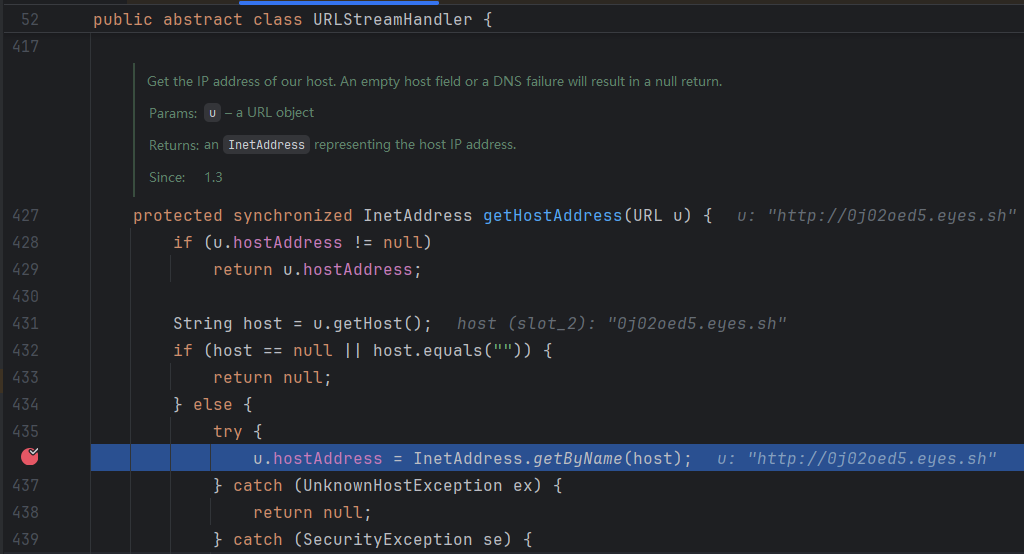The height and width of the screenshot is (554, 1024).
Task: Click the 'u' parameter tag in the Params doc
Action: pyautogui.click(x=212, y=113)
